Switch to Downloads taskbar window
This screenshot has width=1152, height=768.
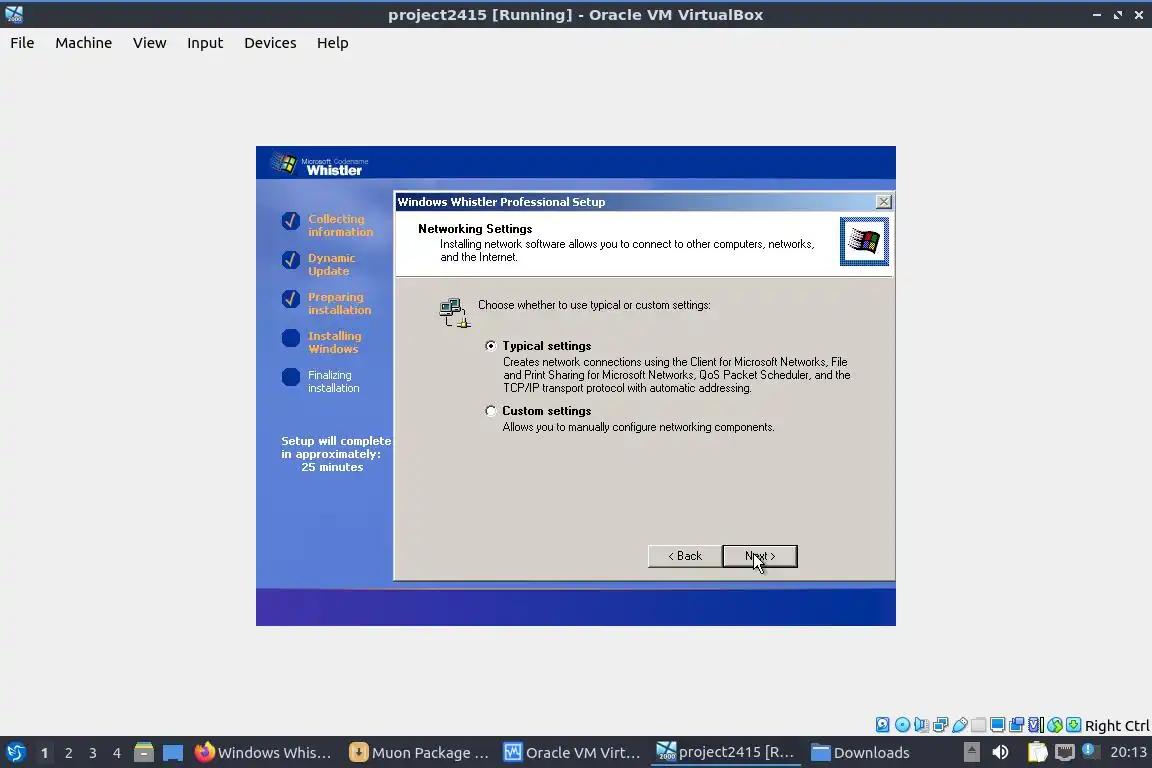pyautogui.click(x=860, y=753)
